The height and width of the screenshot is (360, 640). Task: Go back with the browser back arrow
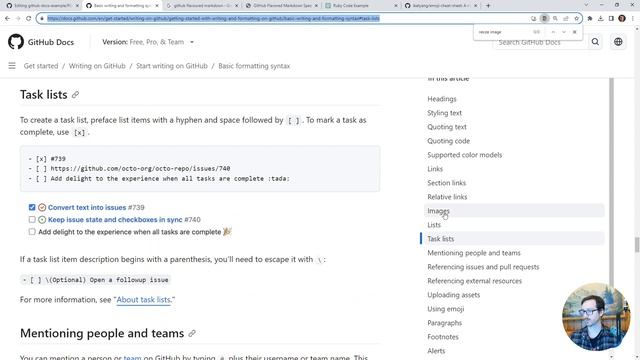point(7,18)
